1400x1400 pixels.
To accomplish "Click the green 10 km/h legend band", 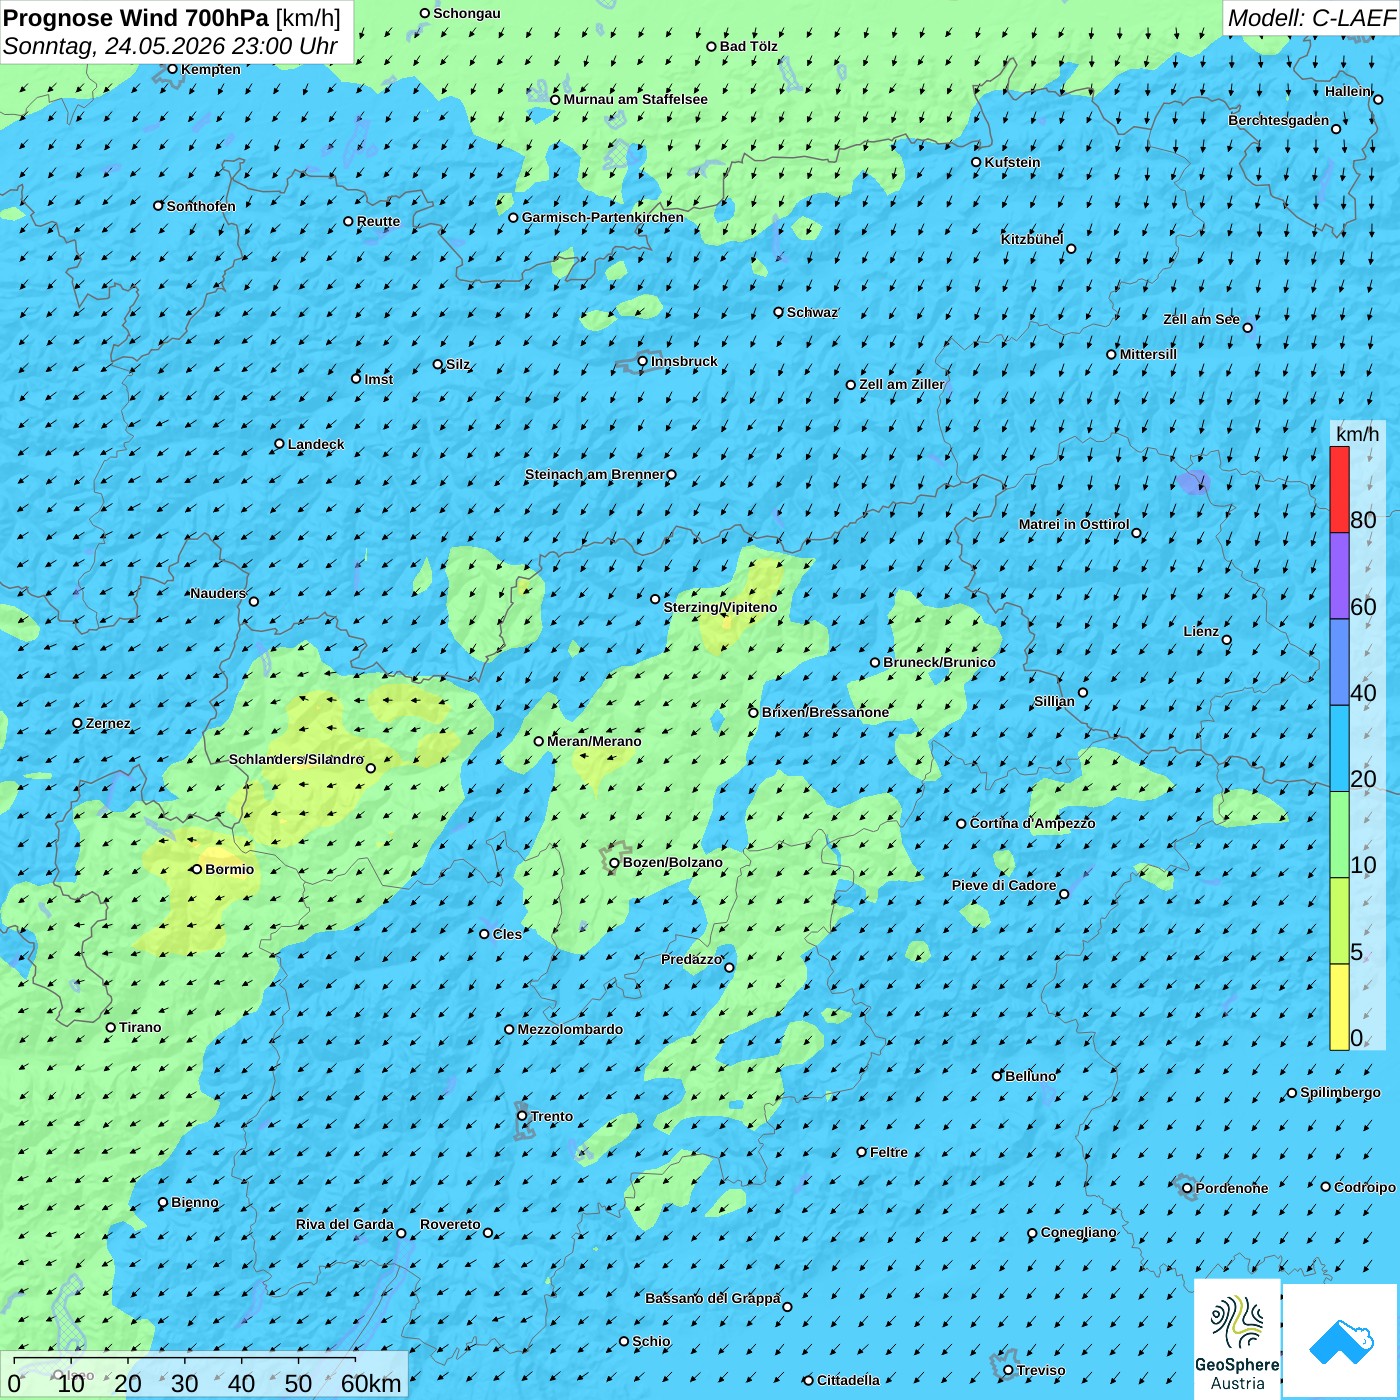I will pyautogui.click(x=1339, y=835).
